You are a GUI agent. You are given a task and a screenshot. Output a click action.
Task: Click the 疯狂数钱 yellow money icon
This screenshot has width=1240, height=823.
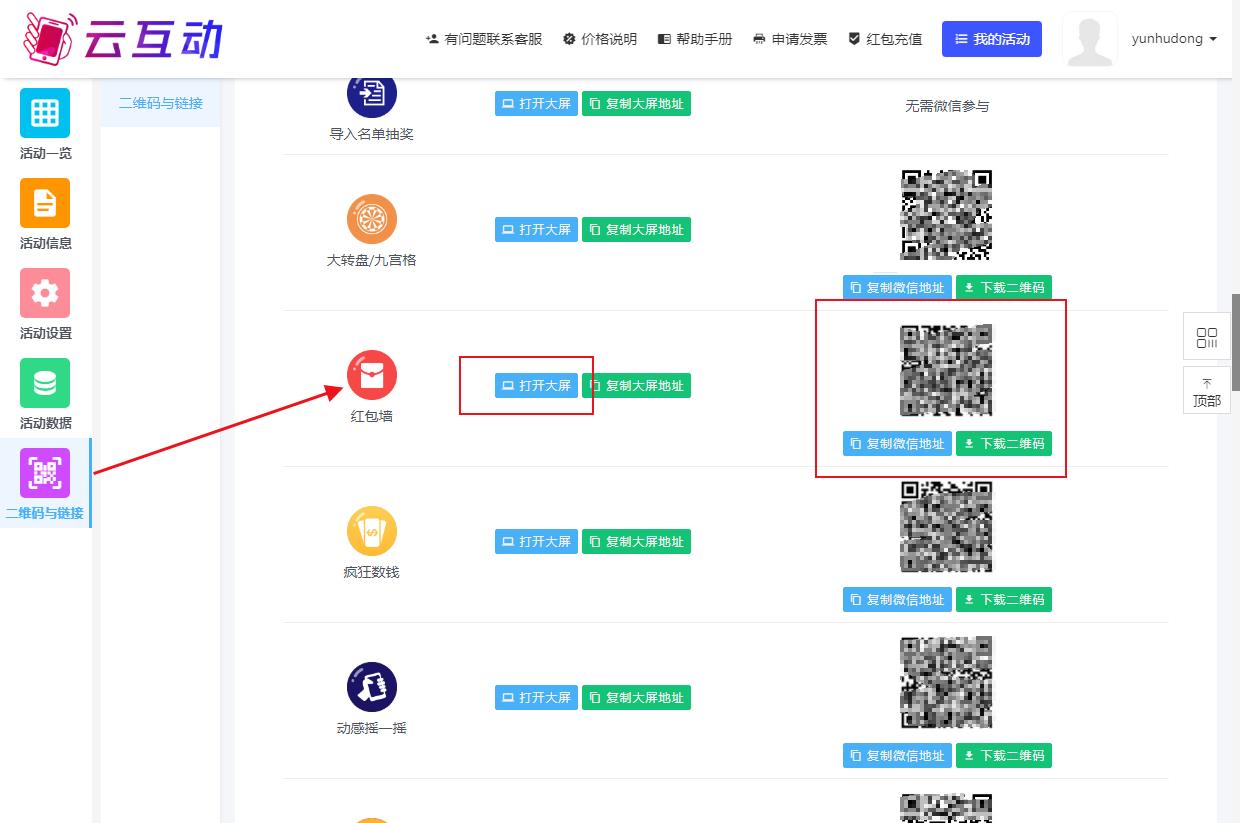(x=372, y=531)
